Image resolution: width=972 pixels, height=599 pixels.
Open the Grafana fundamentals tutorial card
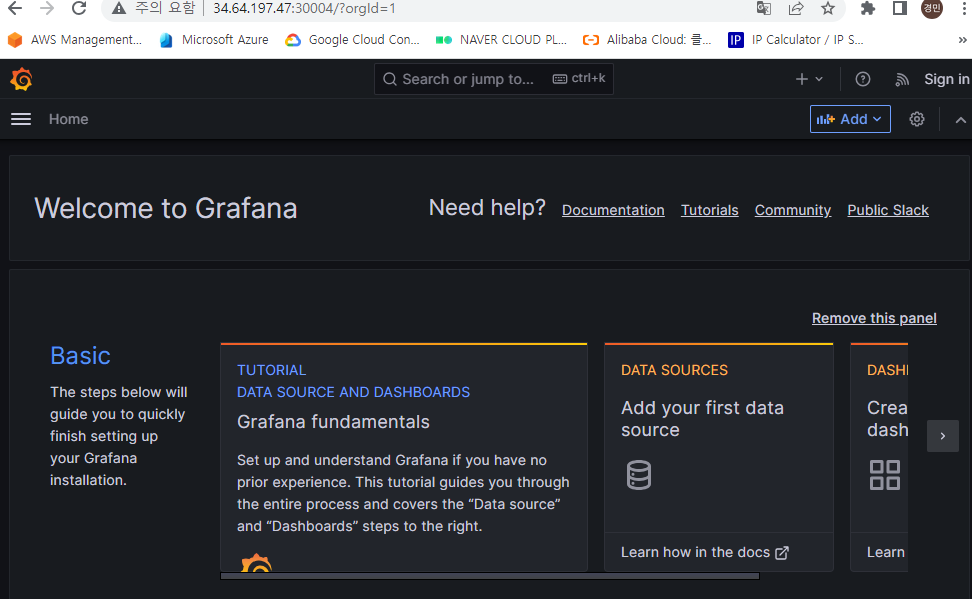tap(404, 457)
